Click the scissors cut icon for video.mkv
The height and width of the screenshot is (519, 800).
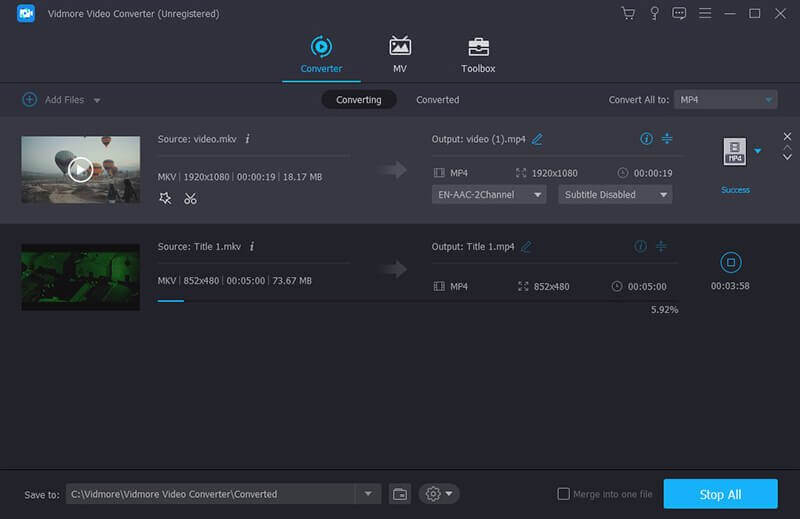tap(190, 198)
